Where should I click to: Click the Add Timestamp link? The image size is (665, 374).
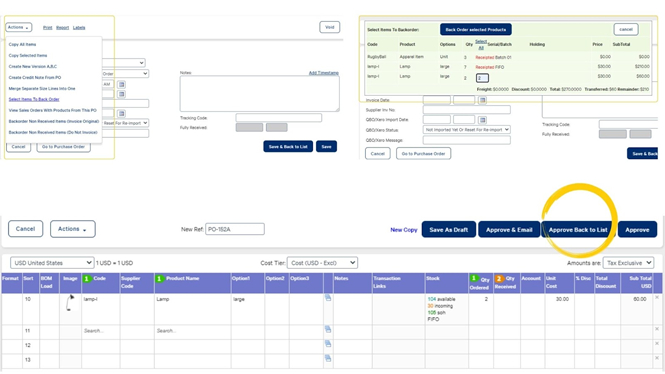click(x=324, y=73)
